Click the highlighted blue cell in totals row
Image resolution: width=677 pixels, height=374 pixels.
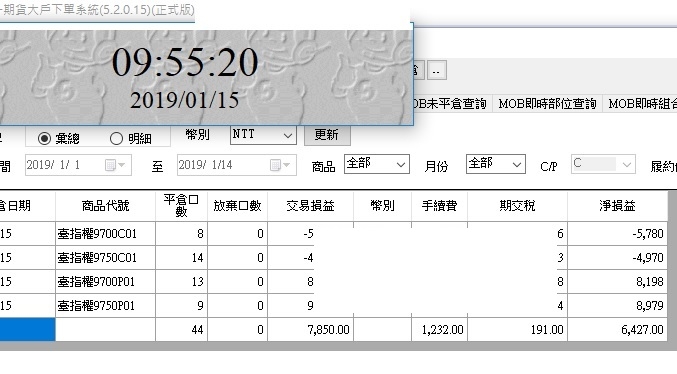click(x=28, y=330)
